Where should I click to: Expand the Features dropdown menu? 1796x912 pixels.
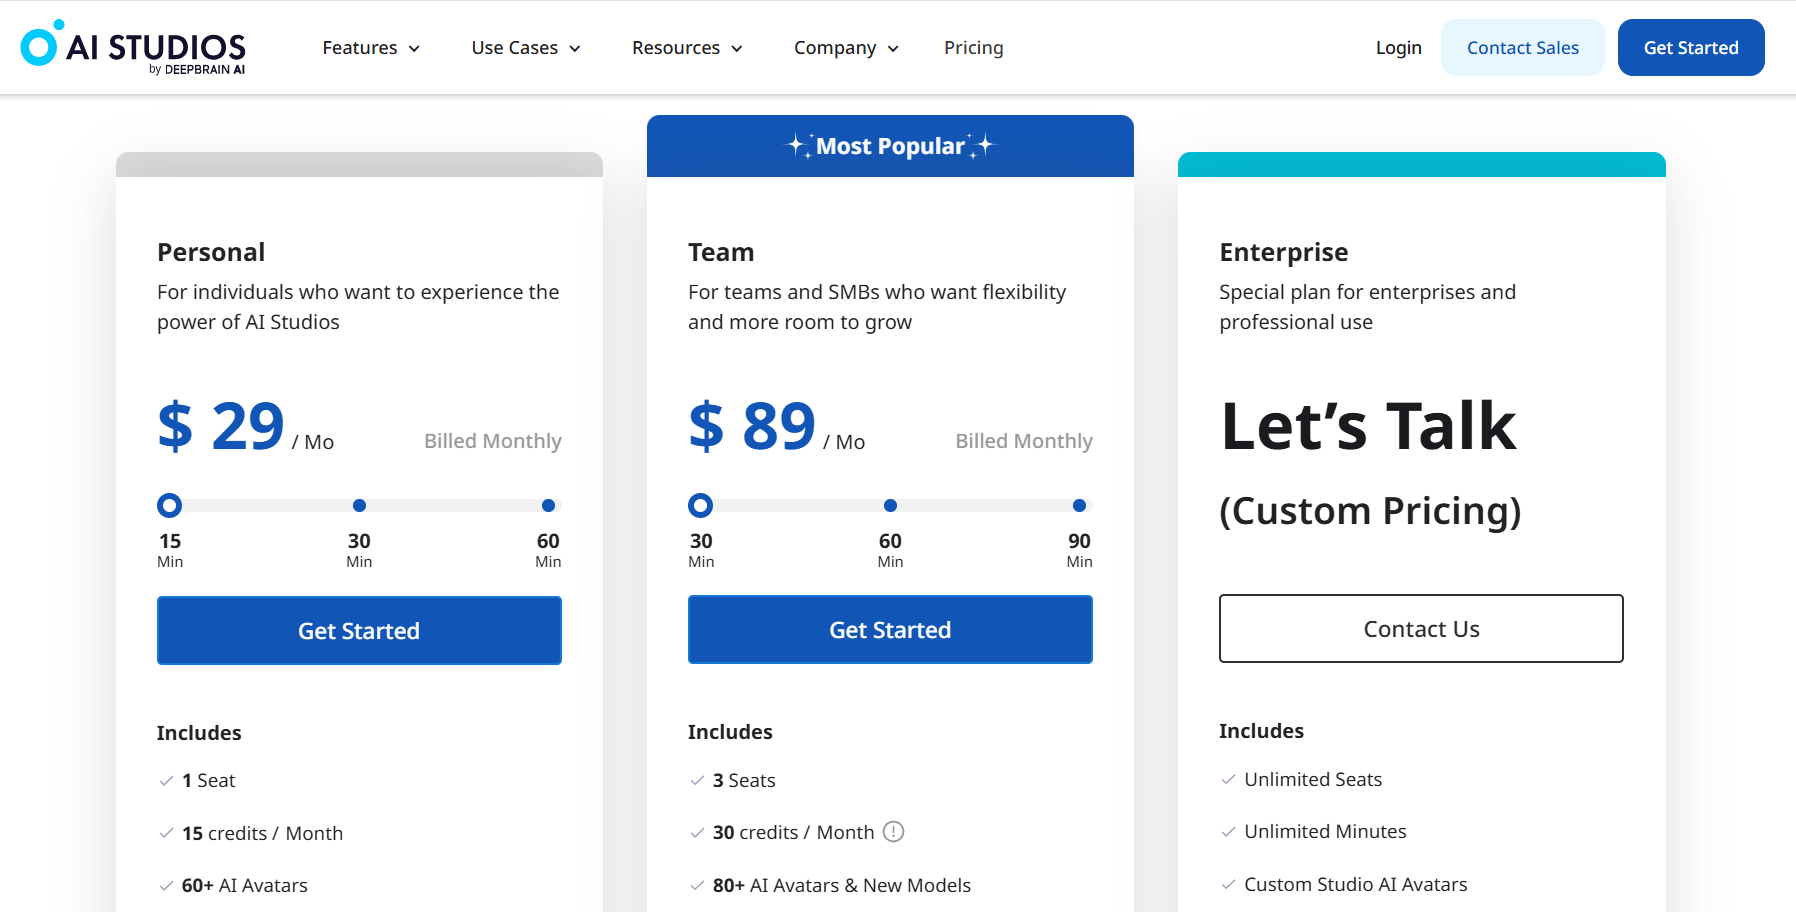[x=370, y=48]
